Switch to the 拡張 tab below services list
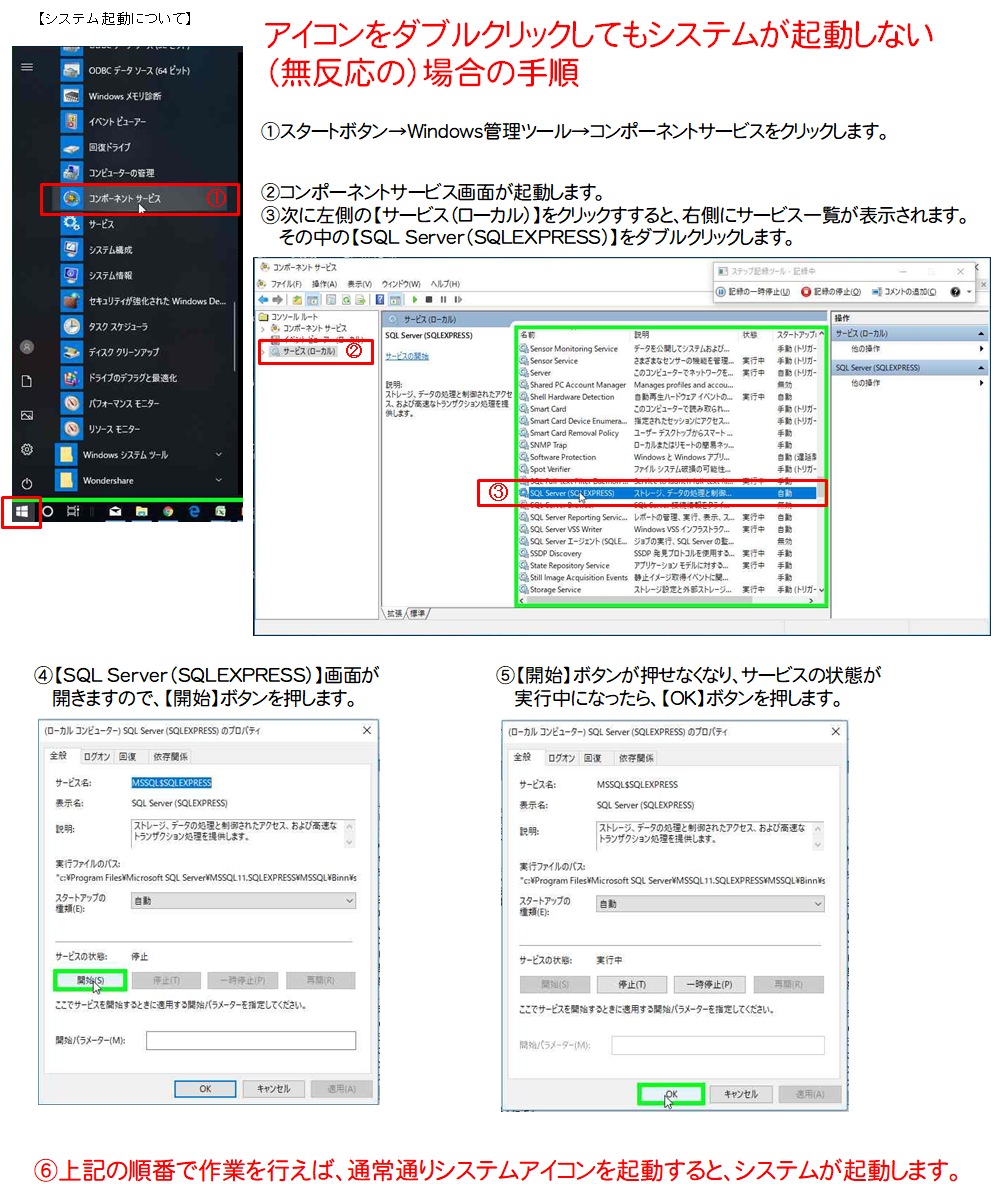This screenshot has width=1006, height=1189. coord(394,613)
